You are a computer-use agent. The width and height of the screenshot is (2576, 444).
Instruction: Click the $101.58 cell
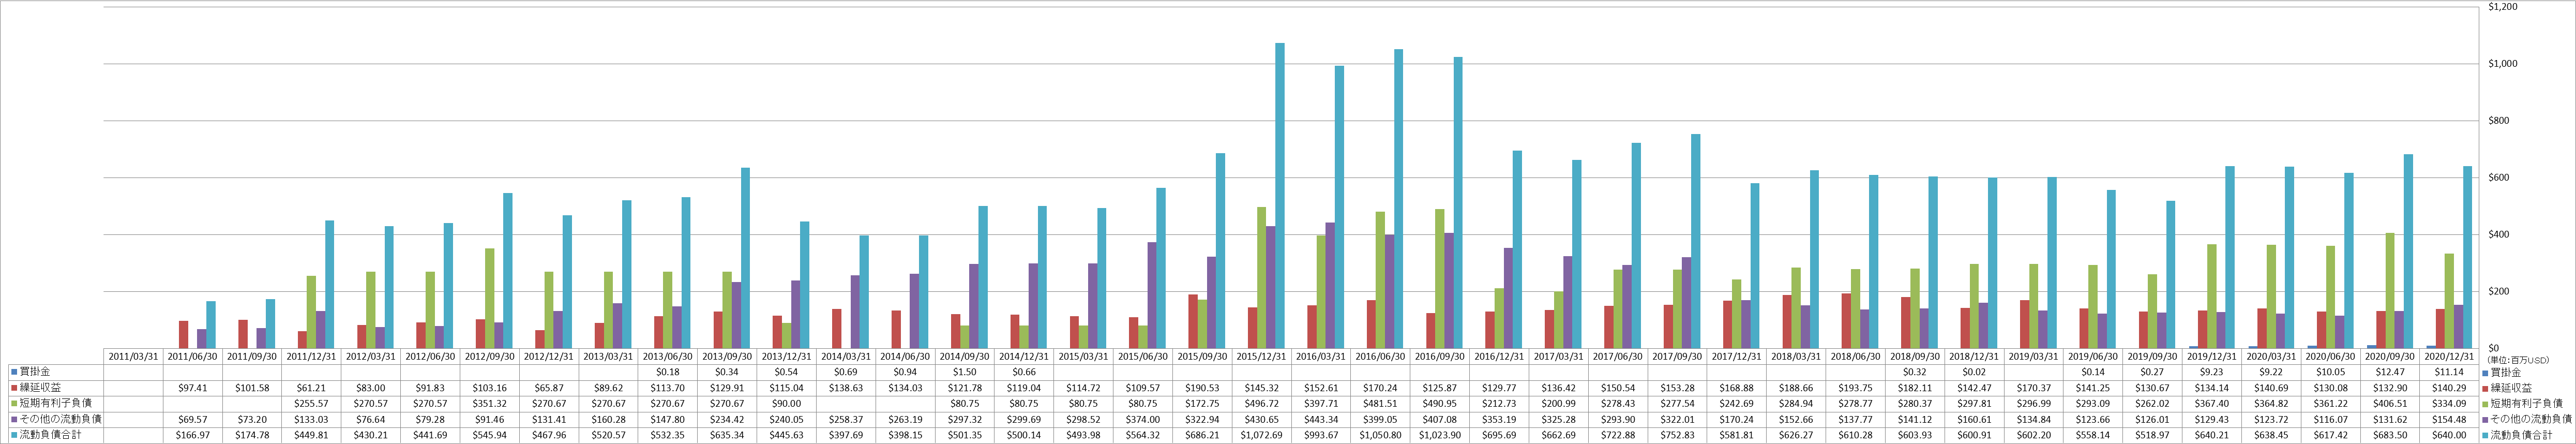pos(252,387)
